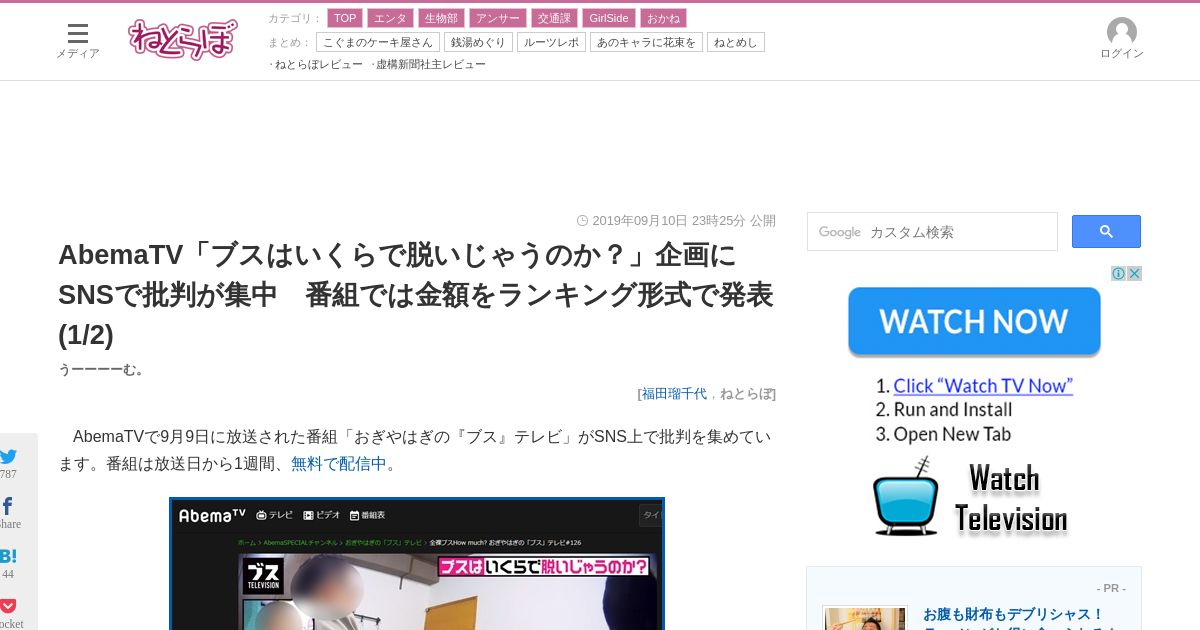Follow the 無料で配信中 link

(x=339, y=464)
